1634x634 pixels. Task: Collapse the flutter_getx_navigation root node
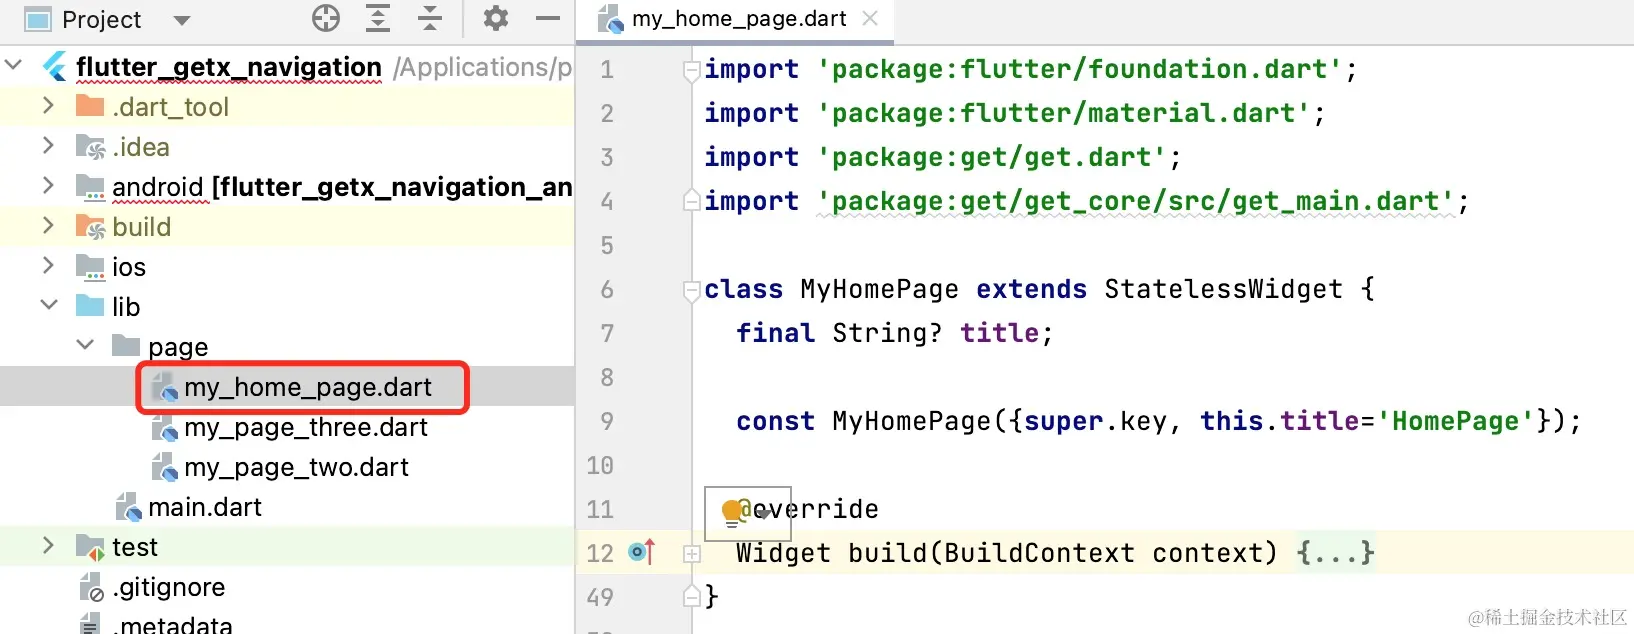[x=14, y=65]
